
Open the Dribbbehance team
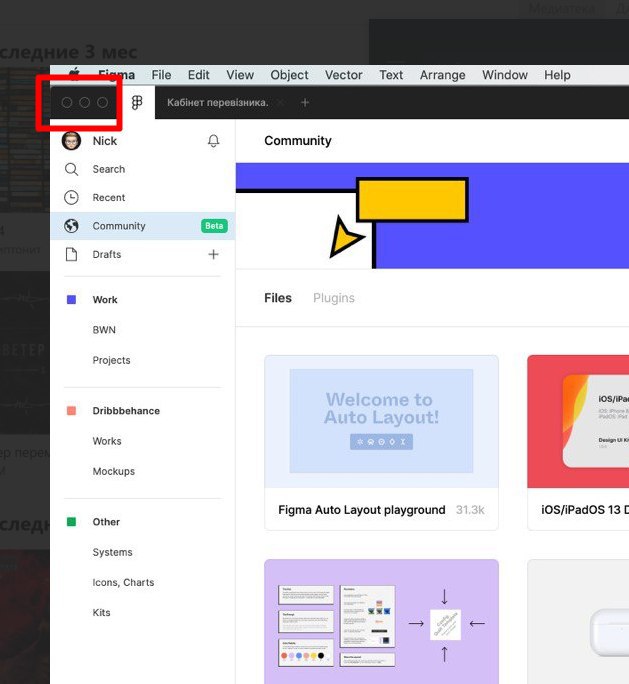[x=126, y=411]
